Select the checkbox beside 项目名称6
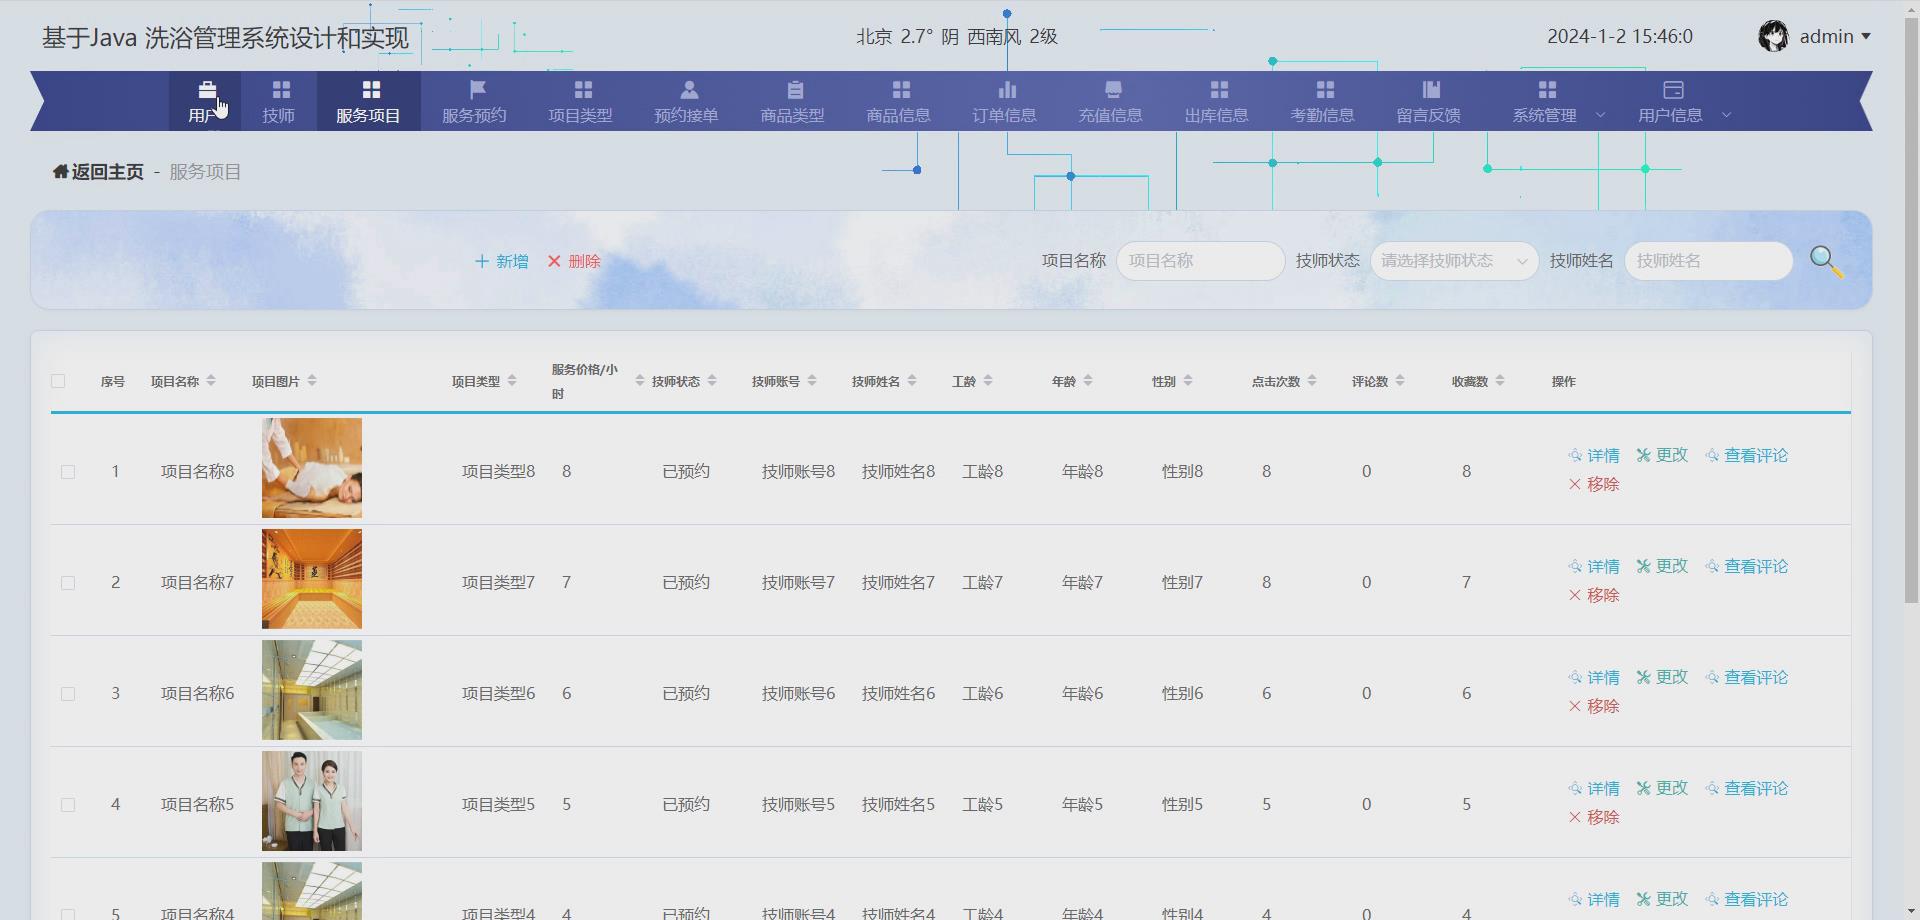The height and width of the screenshot is (920, 1920). coord(68,693)
